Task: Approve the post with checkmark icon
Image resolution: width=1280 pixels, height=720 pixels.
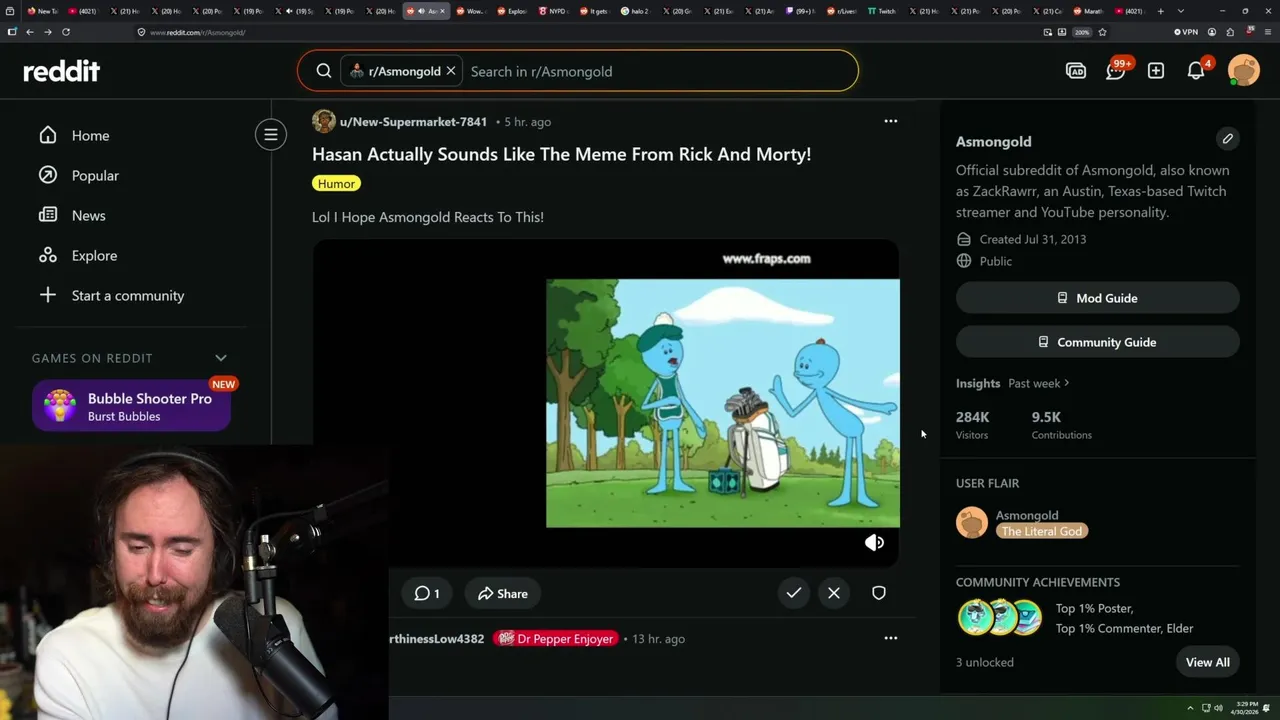Action: (794, 593)
